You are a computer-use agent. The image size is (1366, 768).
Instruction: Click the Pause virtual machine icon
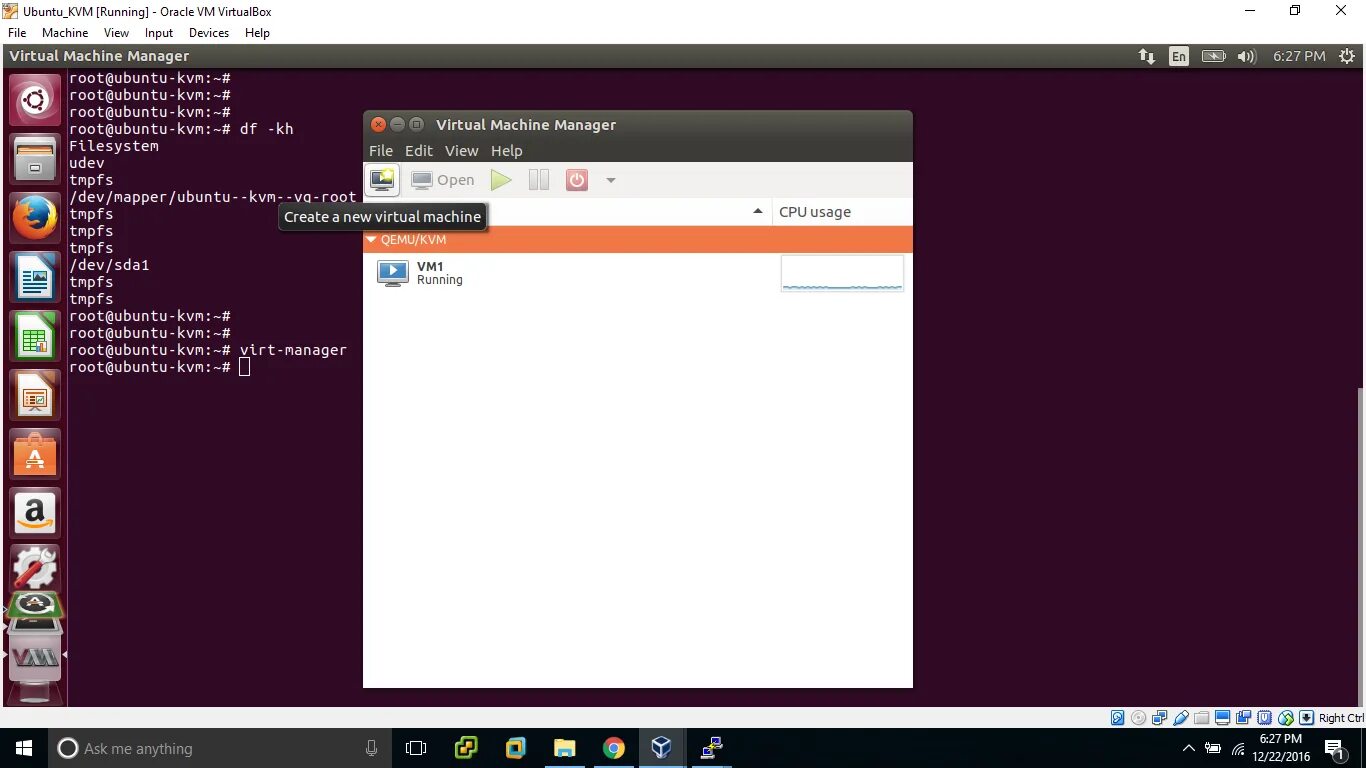tap(539, 180)
